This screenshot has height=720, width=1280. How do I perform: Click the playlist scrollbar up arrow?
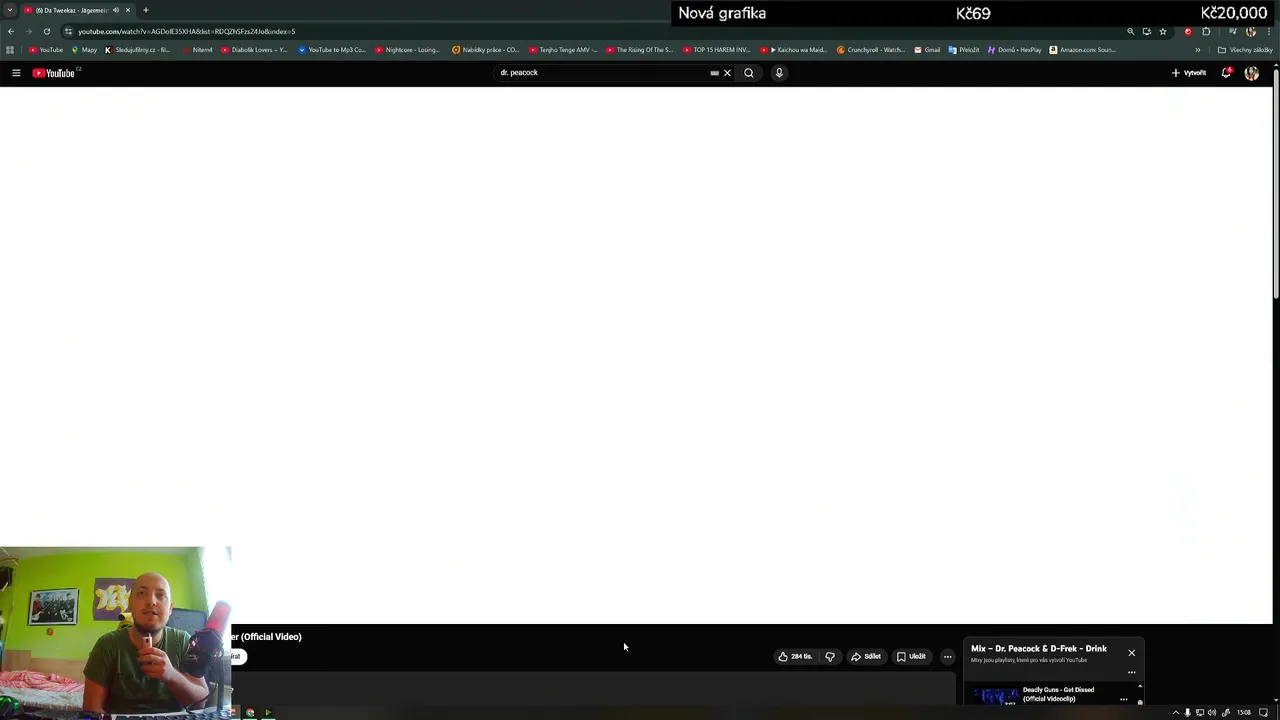click(1140, 686)
